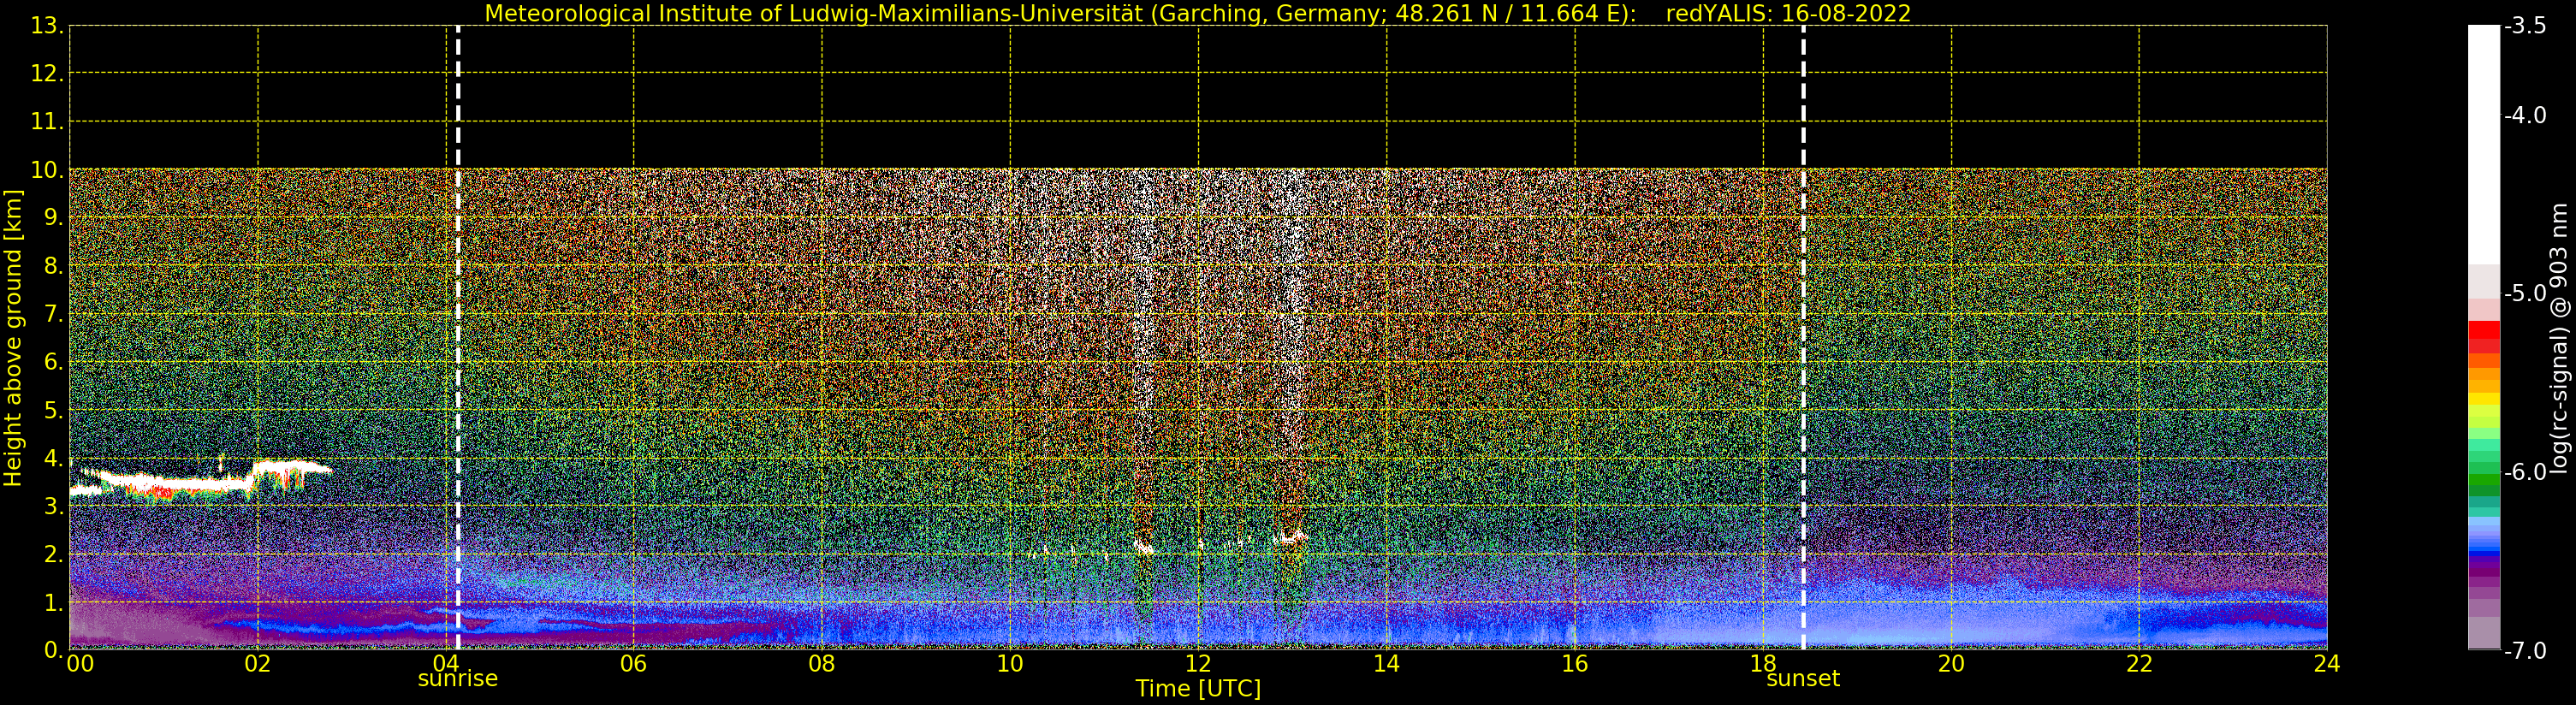Viewport: 2576px width, 705px height.
Task: Click the 22 tick label on the time axis
Action: (x=2139, y=664)
